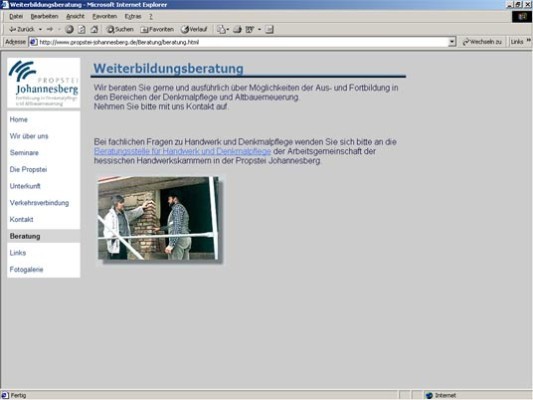The image size is (533, 400).
Task: Click the Weiterbildungsberatung heading
Action: [x=168, y=68]
